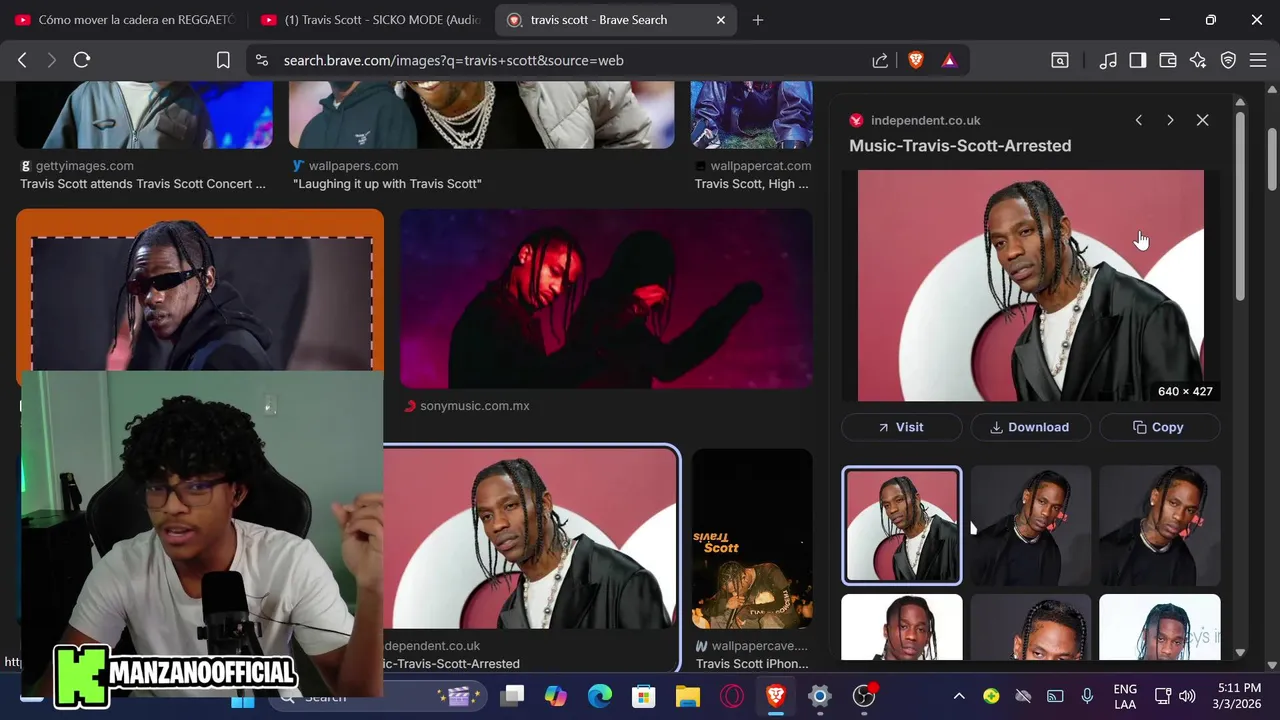Click the selected independent.co.uk image in results grid
This screenshot has width=1280, height=720.
tap(530, 539)
